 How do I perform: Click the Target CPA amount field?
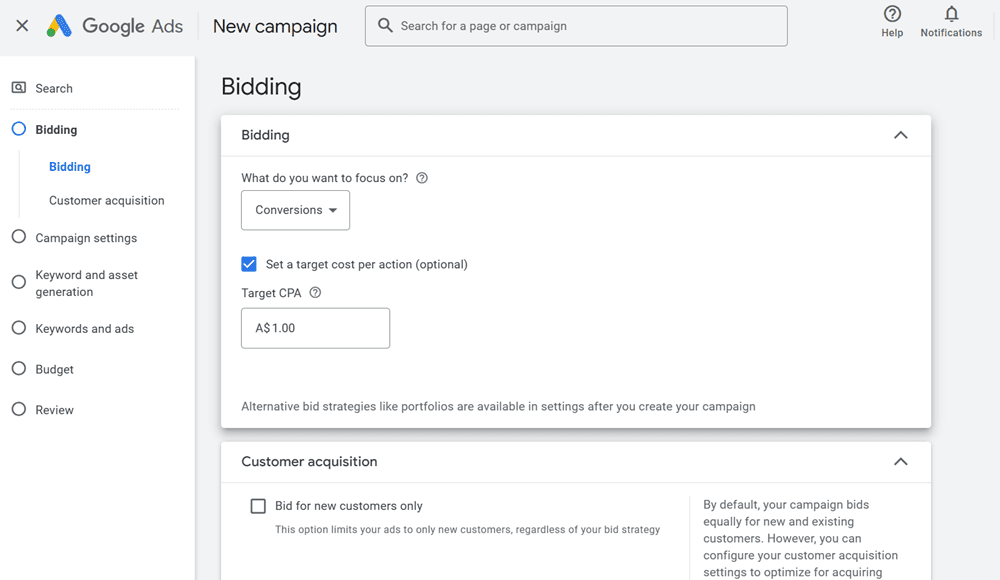point(315,328)
